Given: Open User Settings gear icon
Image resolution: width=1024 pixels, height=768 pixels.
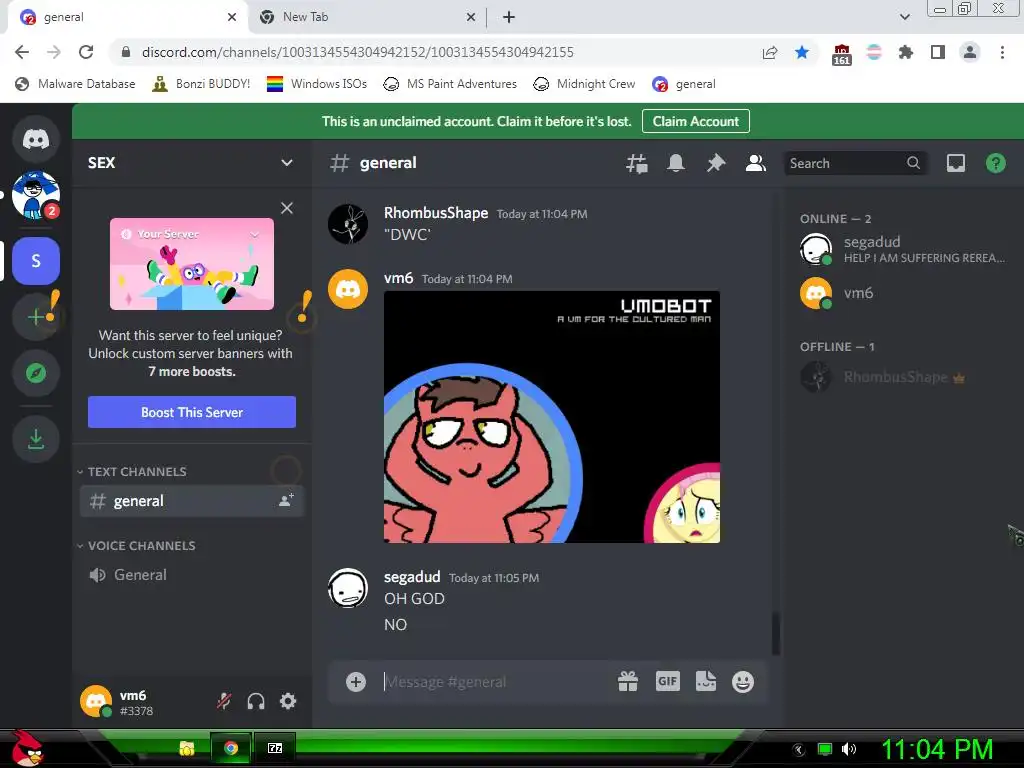Looking at the screenshot, I should 288,701.
